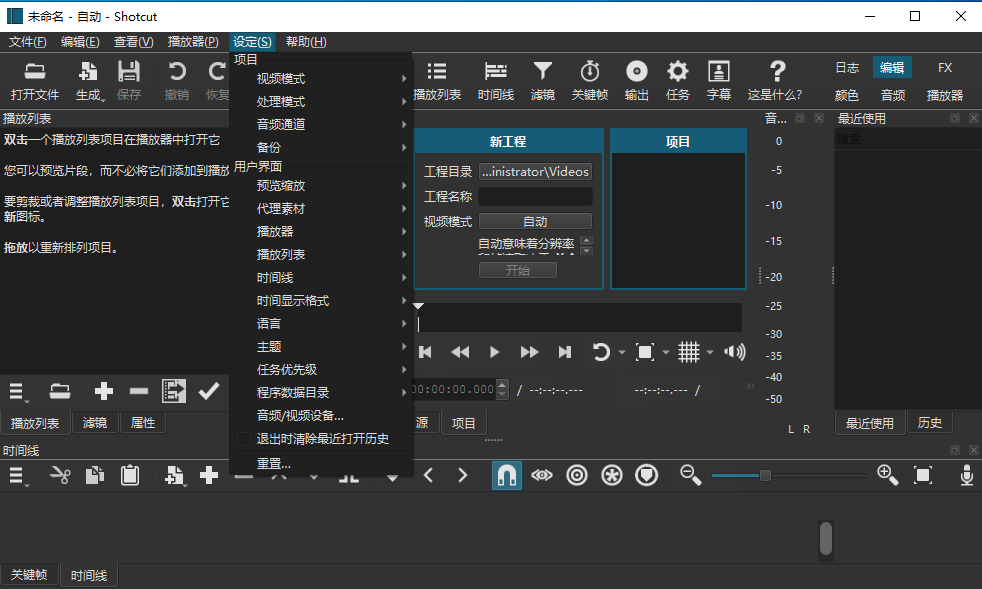Click the 工程目录 path button
The width and height of the screenshot is (982, 589).
pyautogui.click(x=535, y=171)
